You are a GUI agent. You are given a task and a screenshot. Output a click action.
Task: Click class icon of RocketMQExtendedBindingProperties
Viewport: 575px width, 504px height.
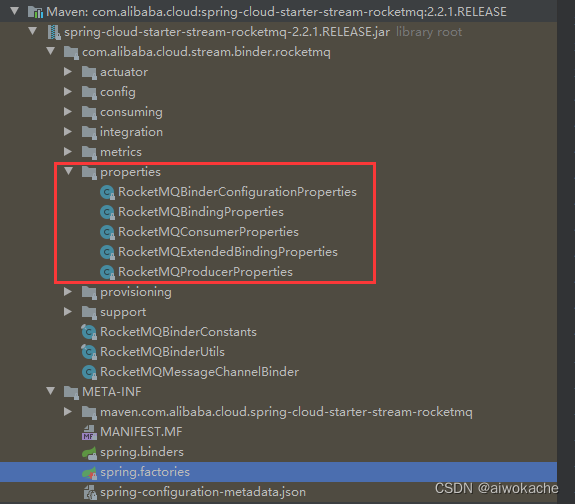pos(107,252)
